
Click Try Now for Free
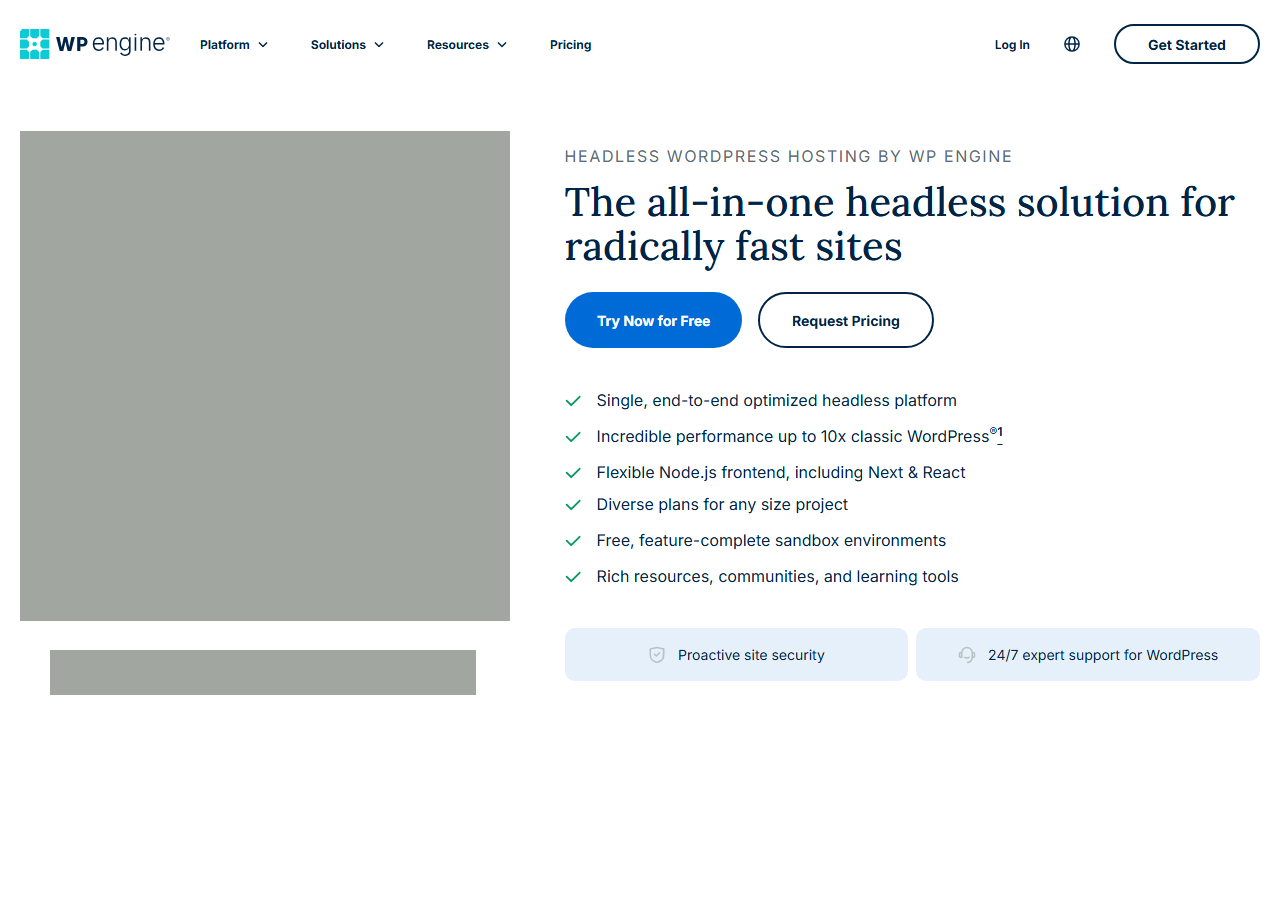tap(653, 320)
